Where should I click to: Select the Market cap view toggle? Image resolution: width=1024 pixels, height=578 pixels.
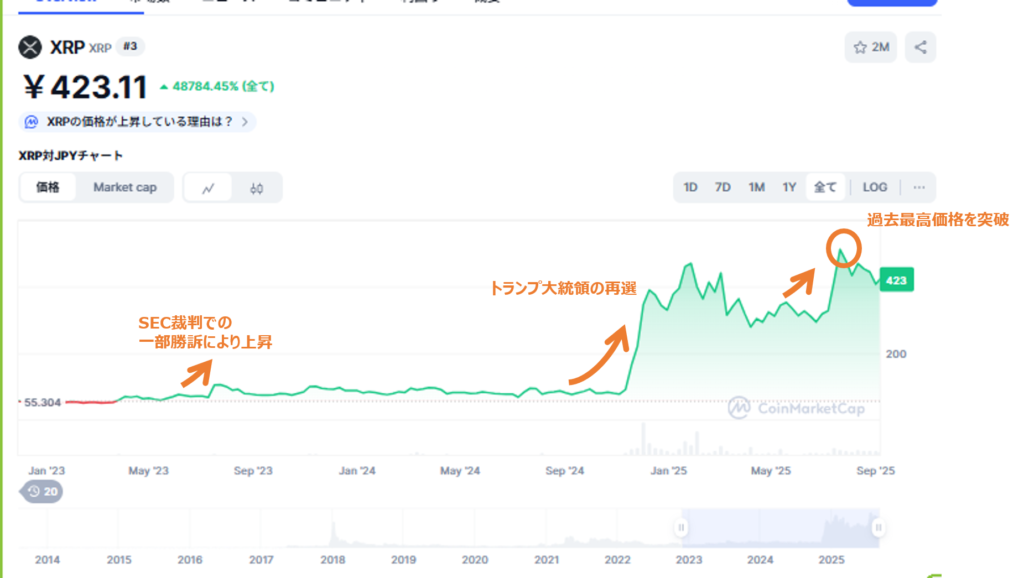pyautogui.click(x=125, y=187)
